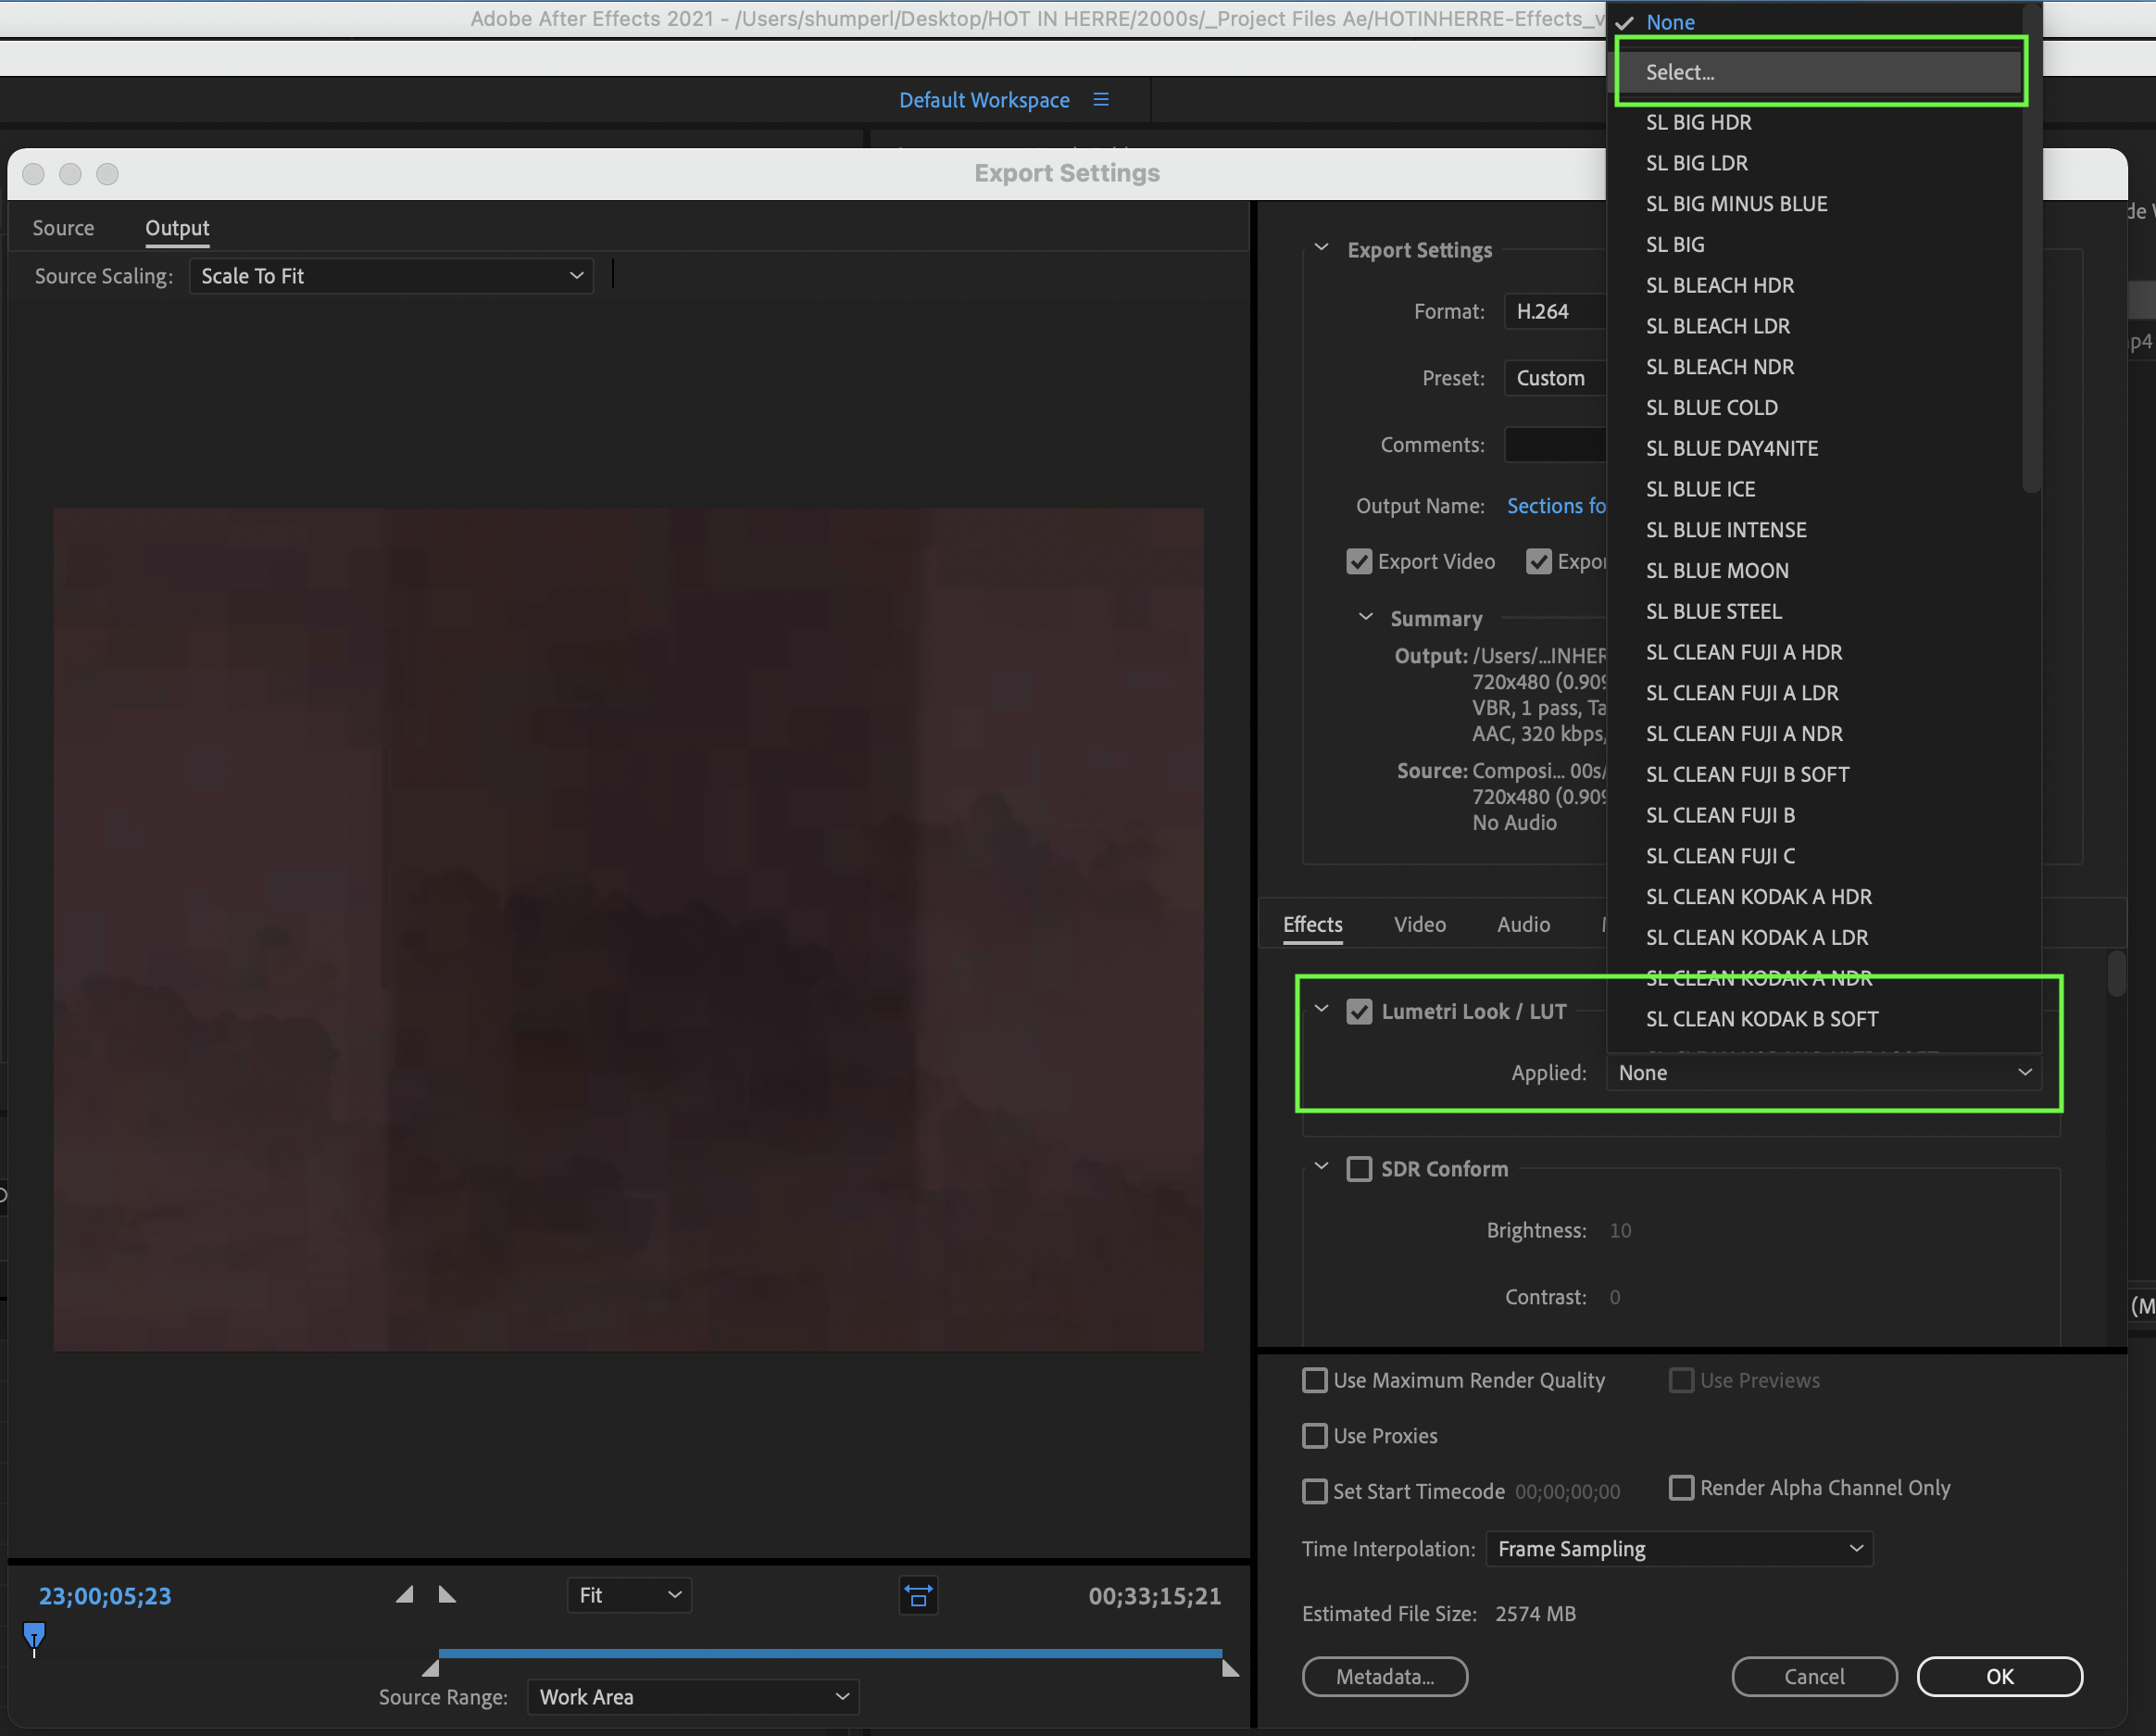Open the Time Interpolation Frame Sampling dropdown
This screenshot has height=1736, width=2156.
tap(1678, 1548)
